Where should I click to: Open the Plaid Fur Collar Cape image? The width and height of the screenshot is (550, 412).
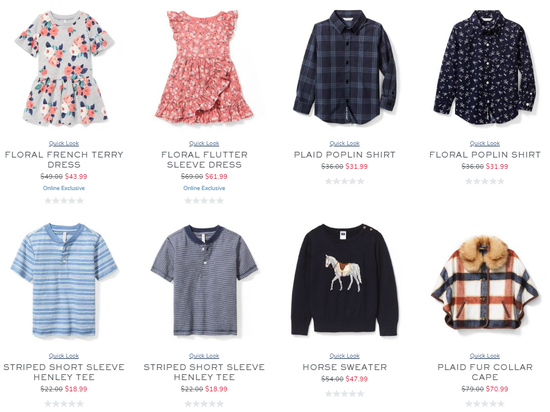pyautogui.click(x=485, y=283)
